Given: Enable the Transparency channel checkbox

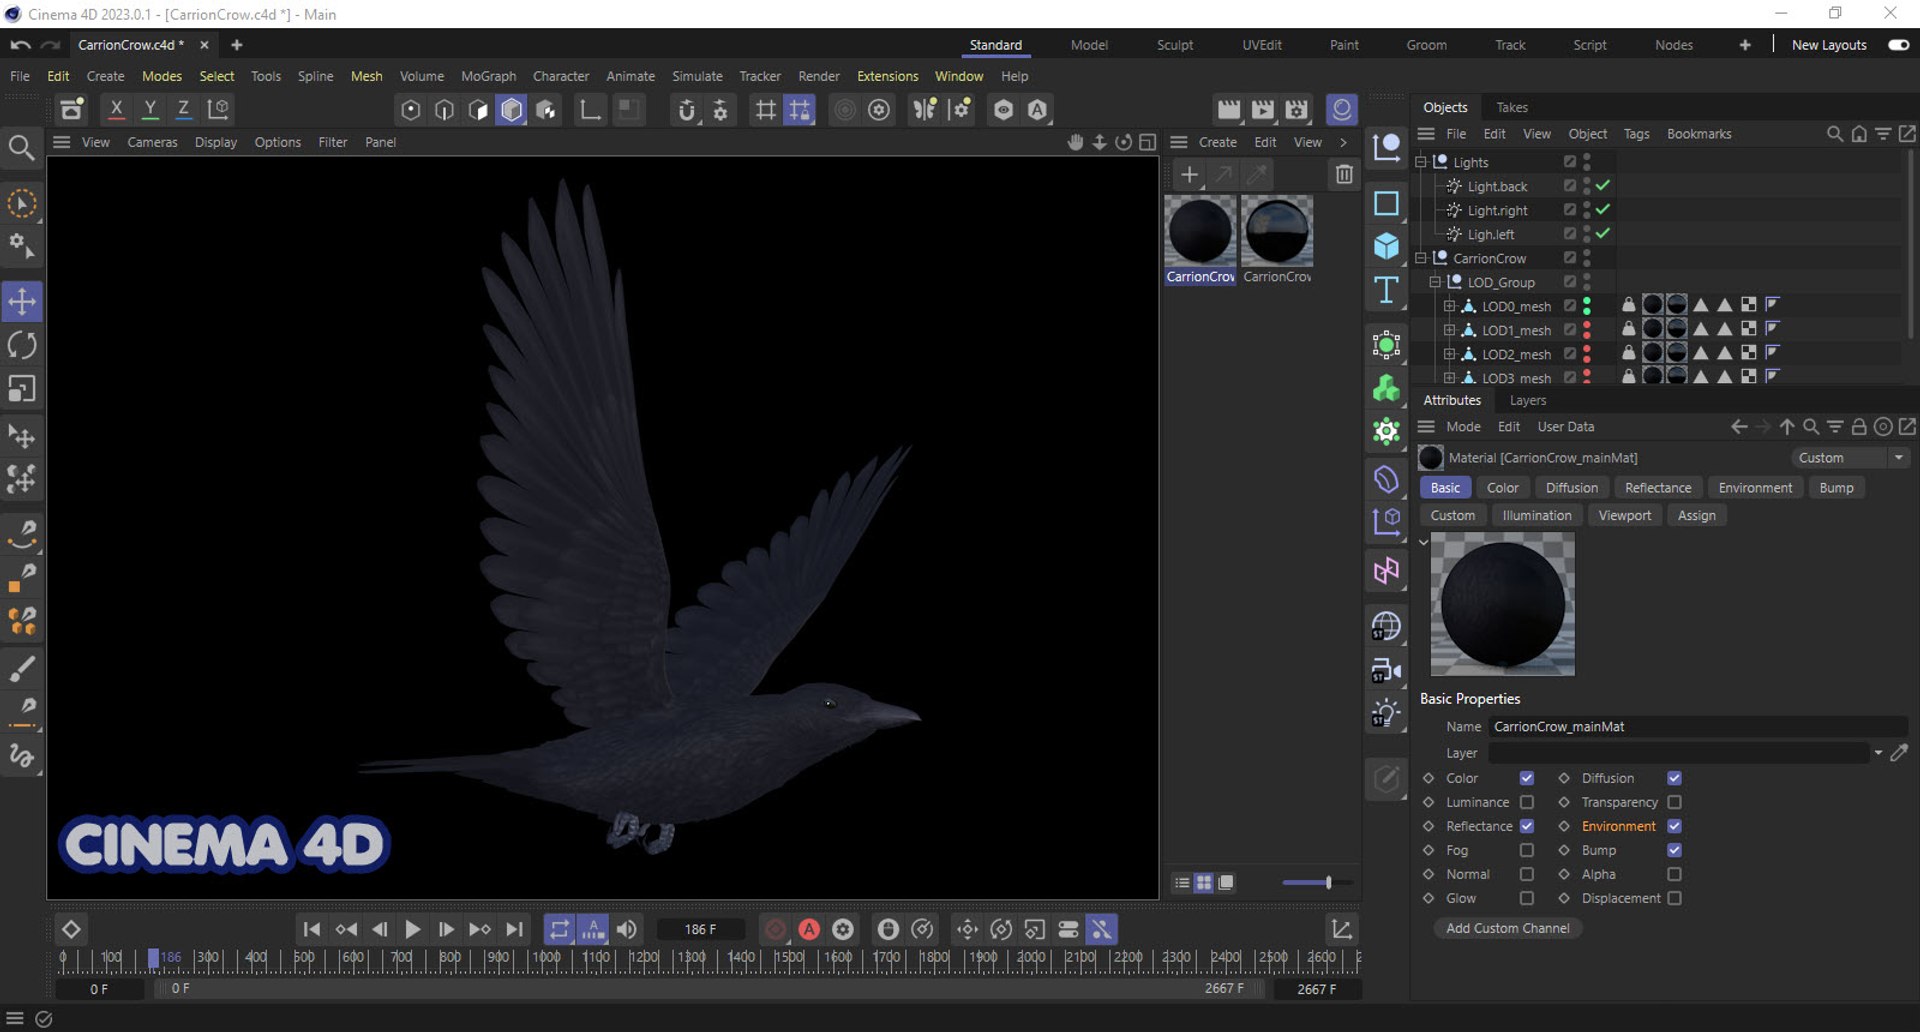Looking at the screenshot, I should (x=1674, y=802).
